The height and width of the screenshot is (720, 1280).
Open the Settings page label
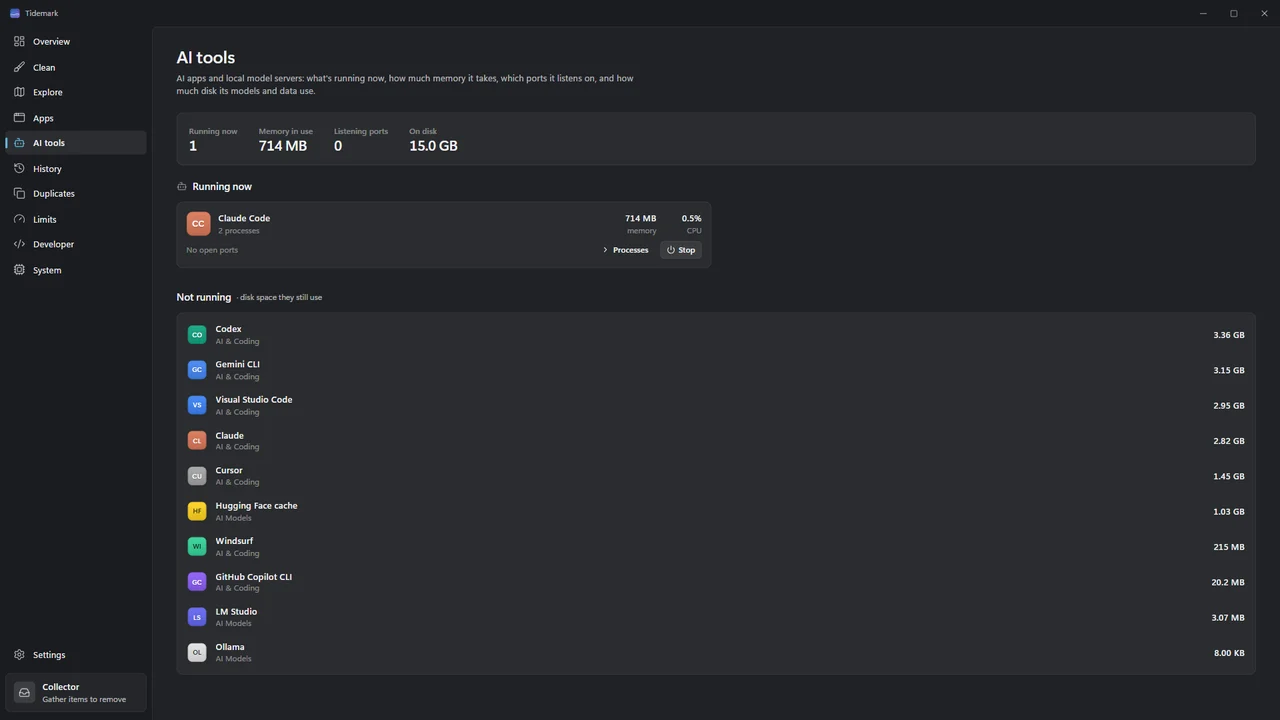pos(49,655)
